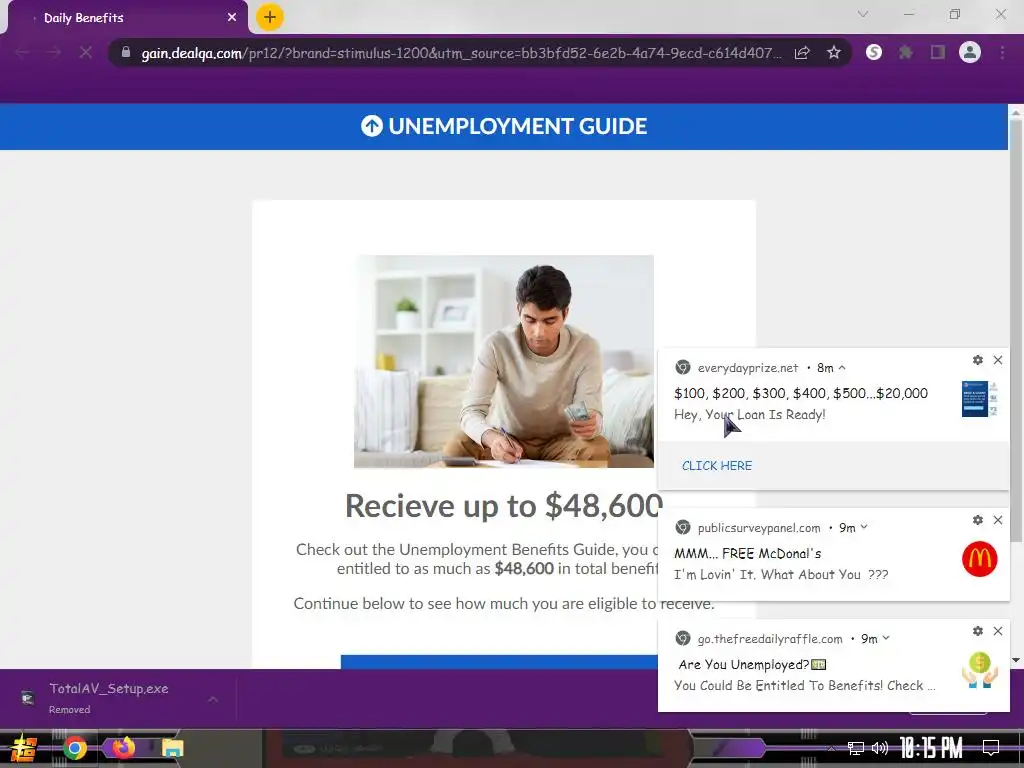1024x768 pixels.
Task: Close the Daily Benefits tab
Action: [x=232, y=18]
